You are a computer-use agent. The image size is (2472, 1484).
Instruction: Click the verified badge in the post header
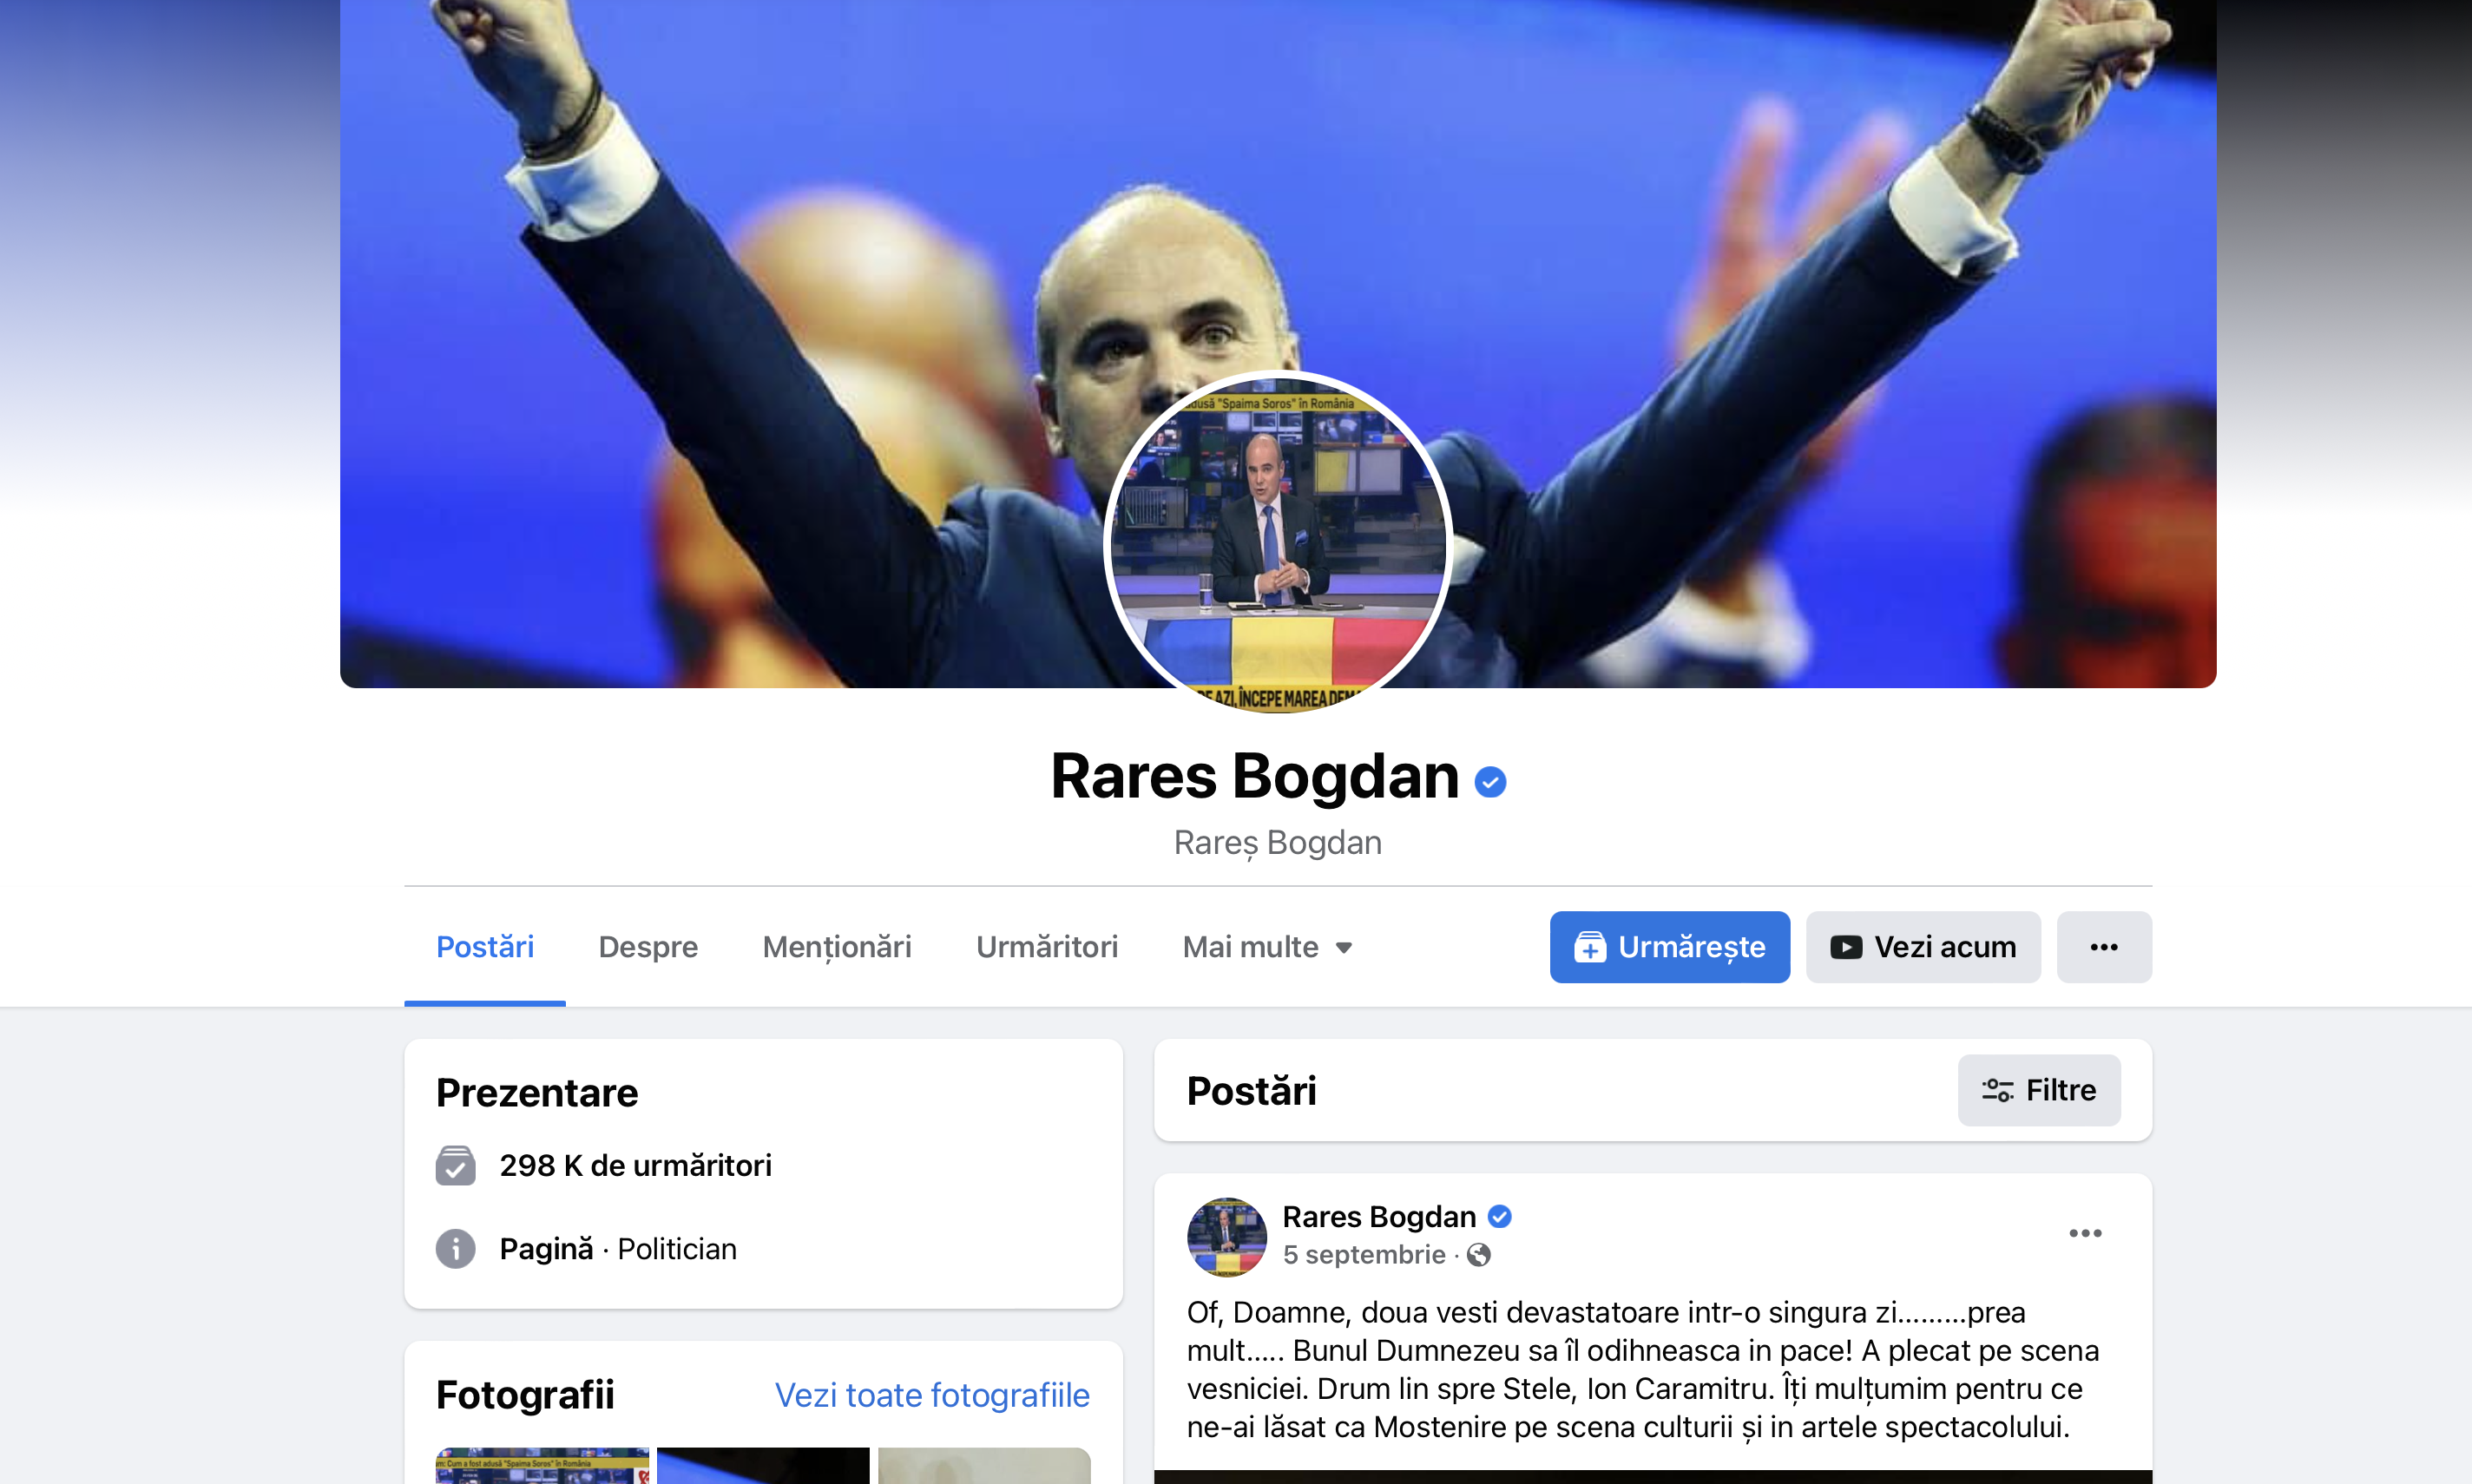pyautogui.click(x=1499, y=1216)
